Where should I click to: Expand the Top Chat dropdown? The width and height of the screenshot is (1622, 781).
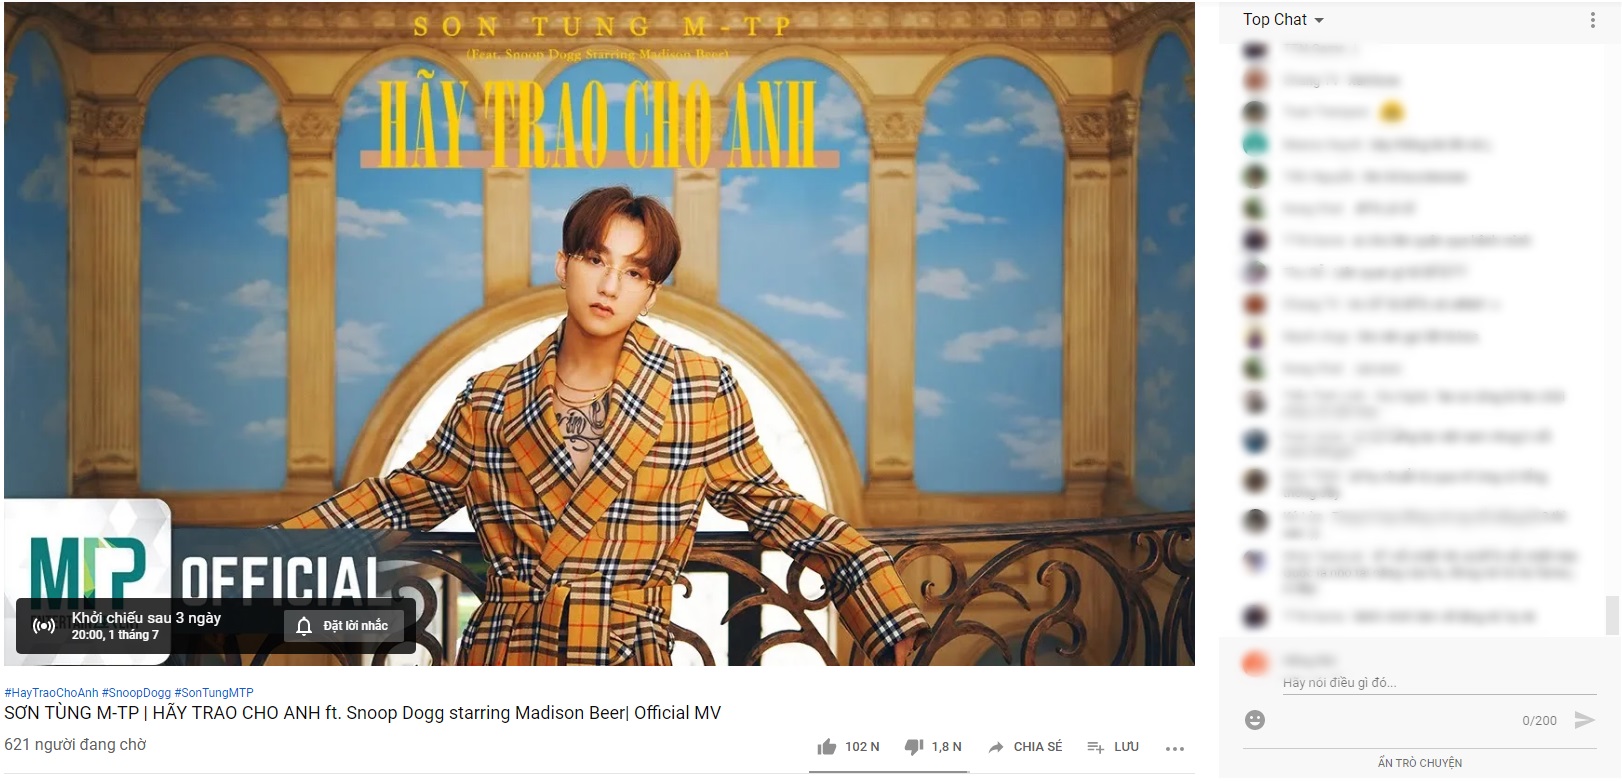(1283, 20)
